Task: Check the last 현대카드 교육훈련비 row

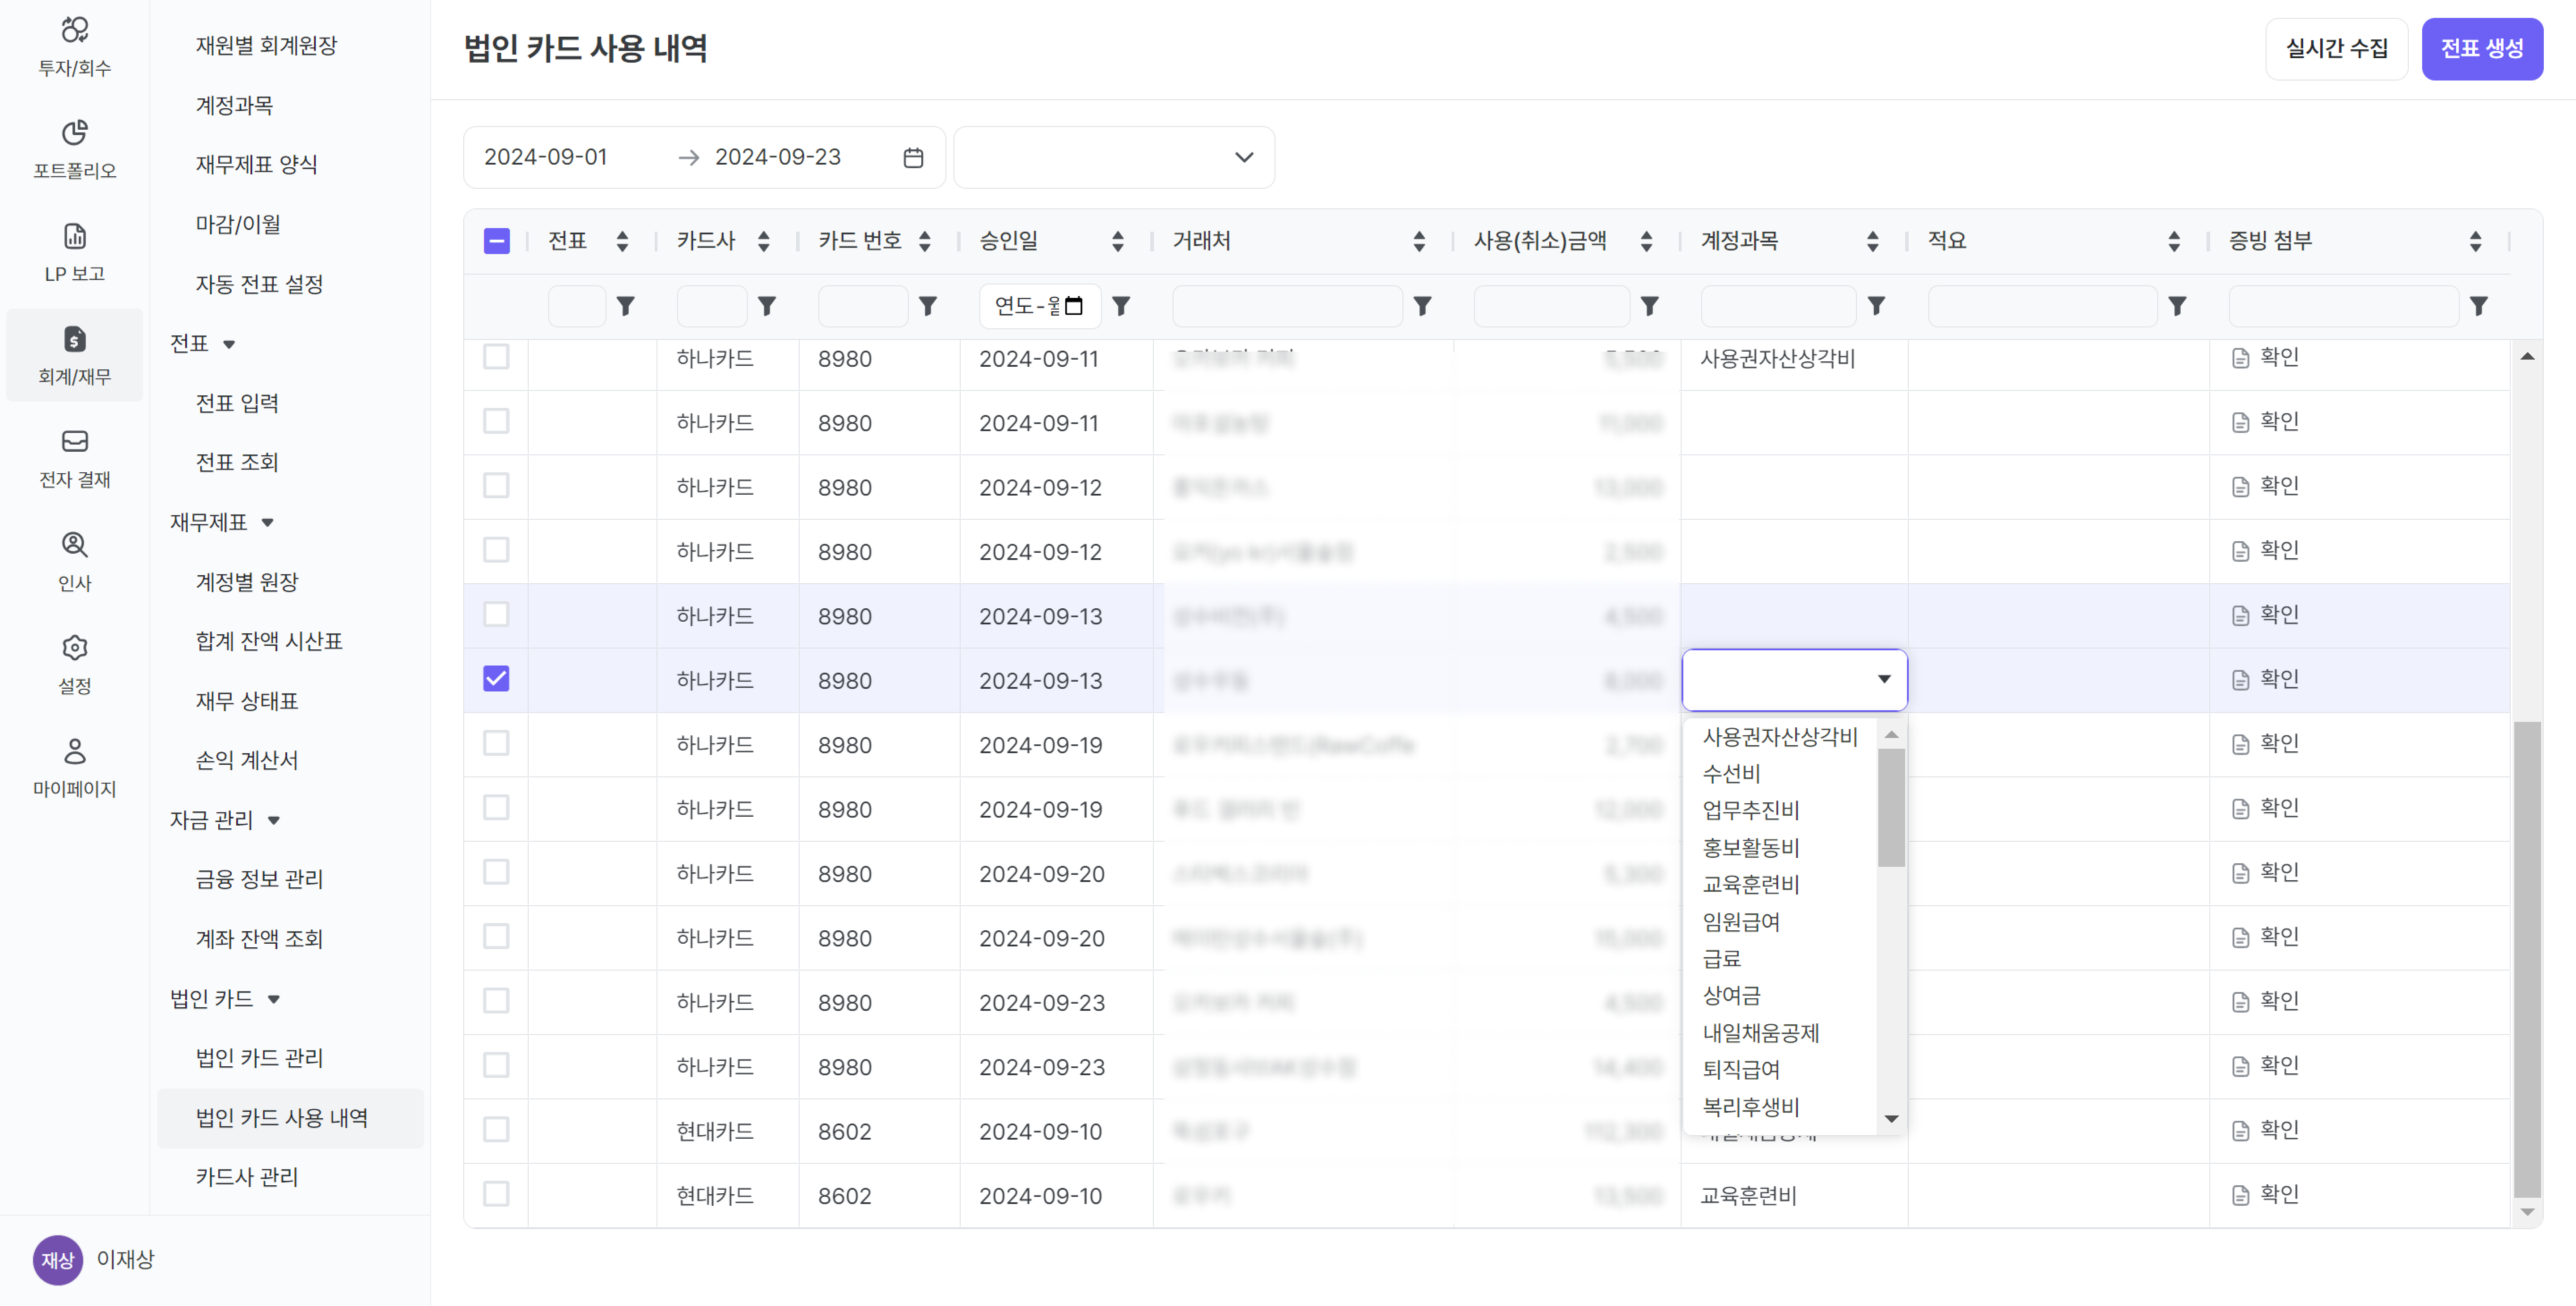Action: [496, 1194]
